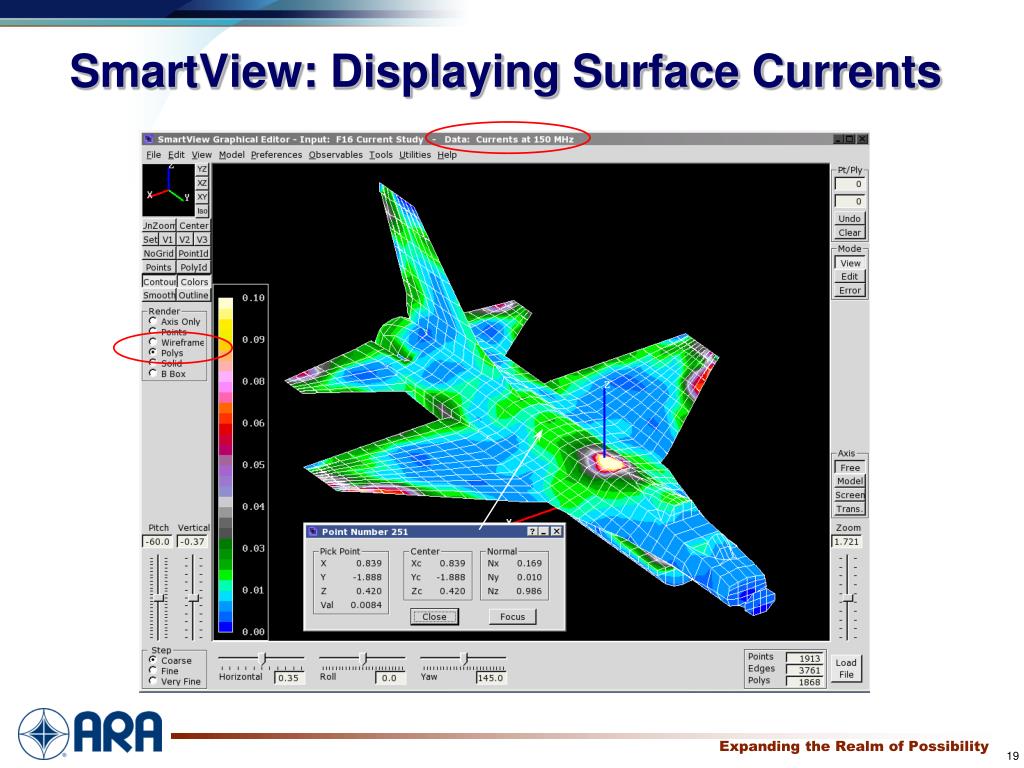1024x768 pixels.
Task: Switch to the Iso view
Action: click(x=202, y=210)
